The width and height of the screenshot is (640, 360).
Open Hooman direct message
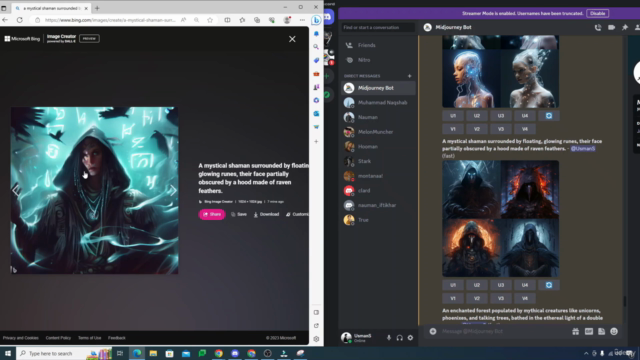click(x=378, y=147)
